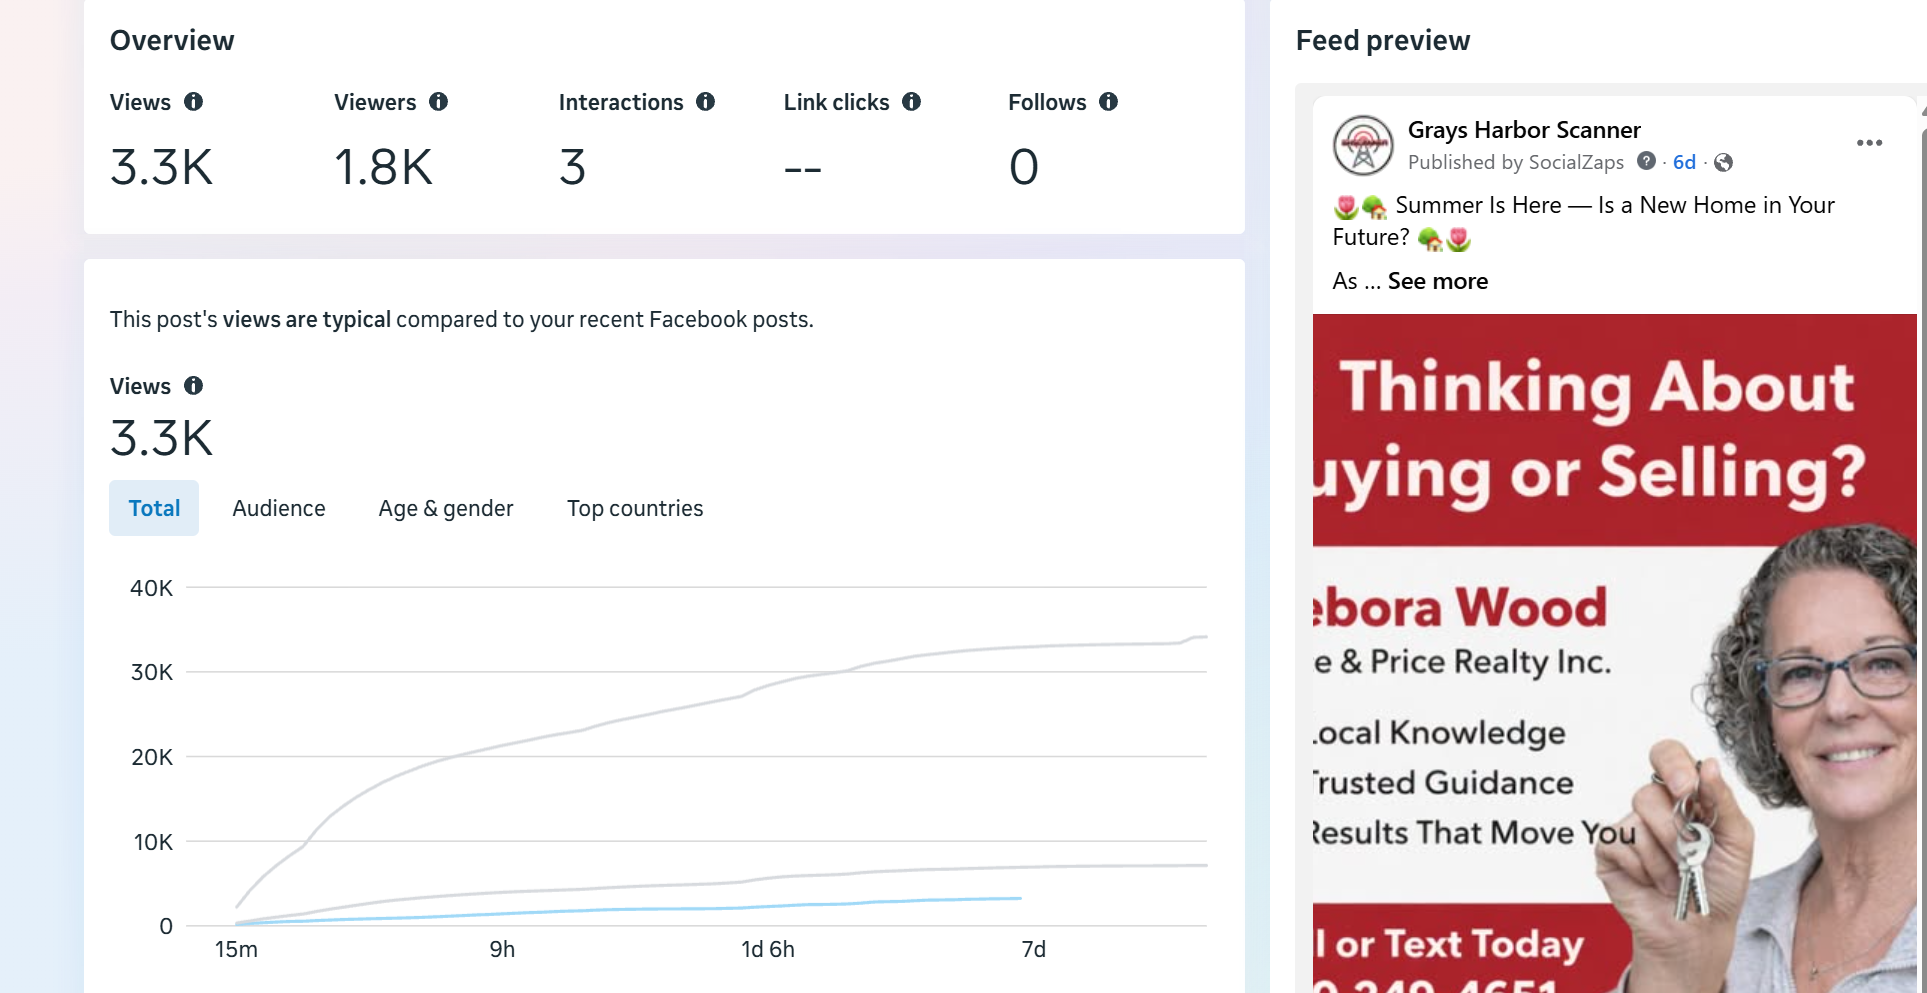Click the 'Summer Is Here' post caption
The height and width of the screenshot is (993, 1927).
[1584, 221]
